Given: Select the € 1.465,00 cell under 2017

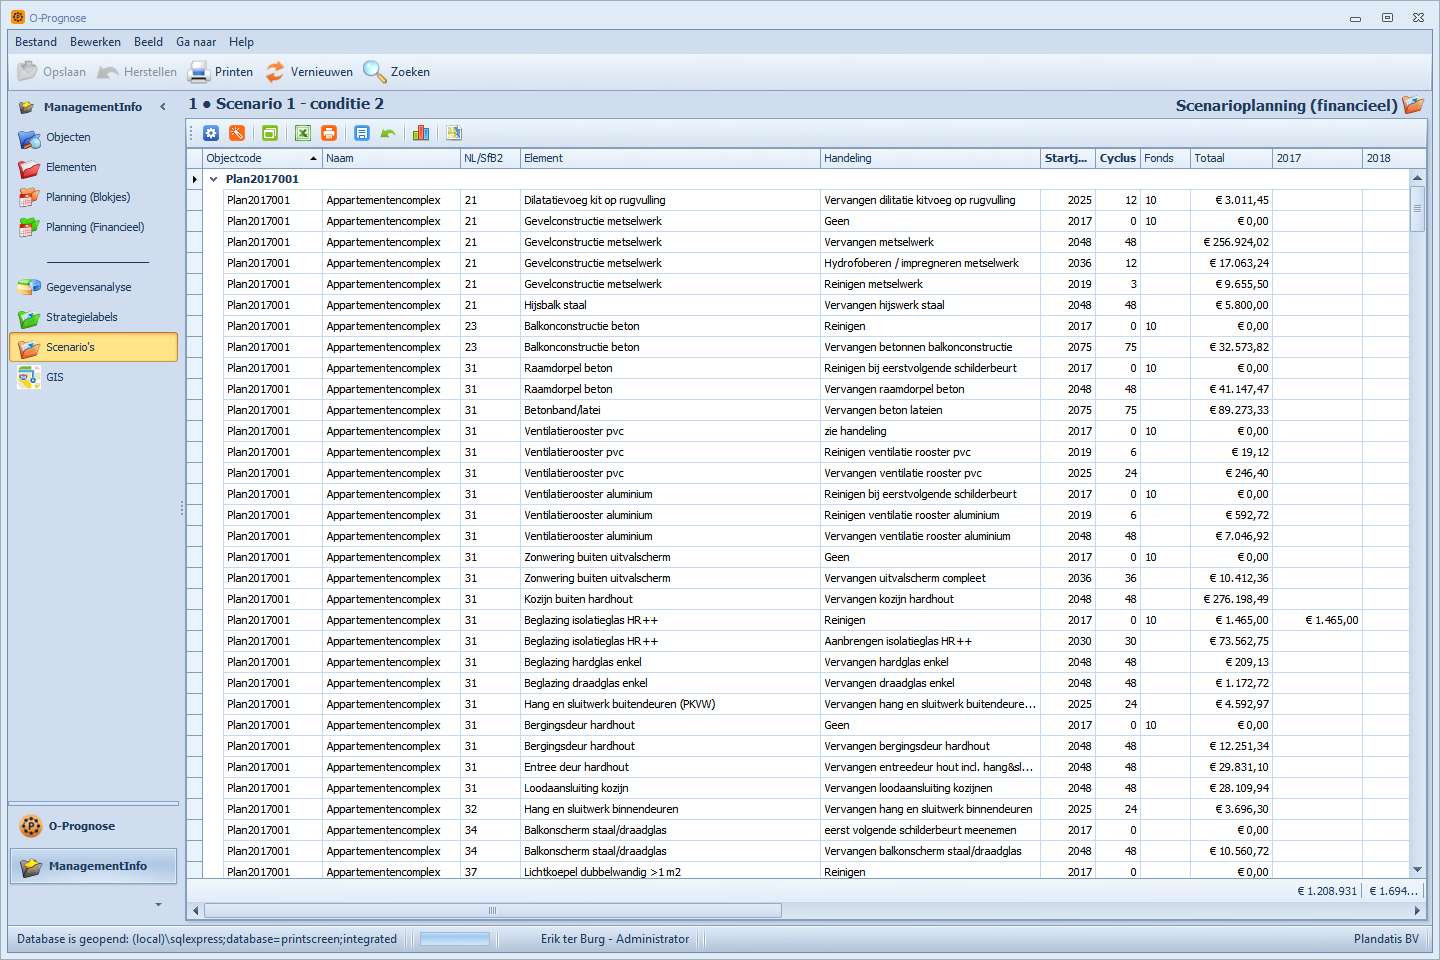Looking at the screenshot, I should click(x=1317, y=620).
